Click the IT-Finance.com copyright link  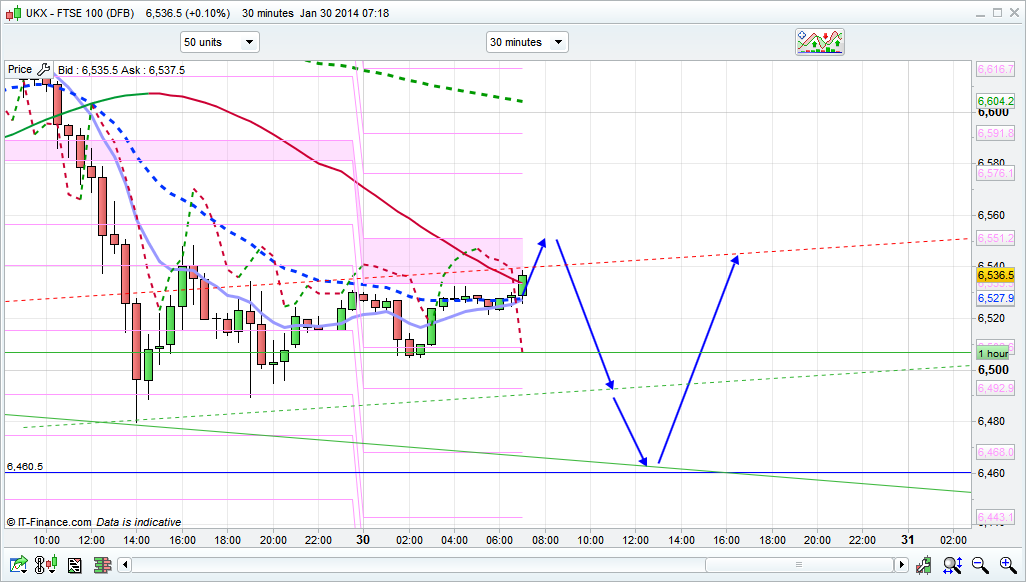click(49, 522)
